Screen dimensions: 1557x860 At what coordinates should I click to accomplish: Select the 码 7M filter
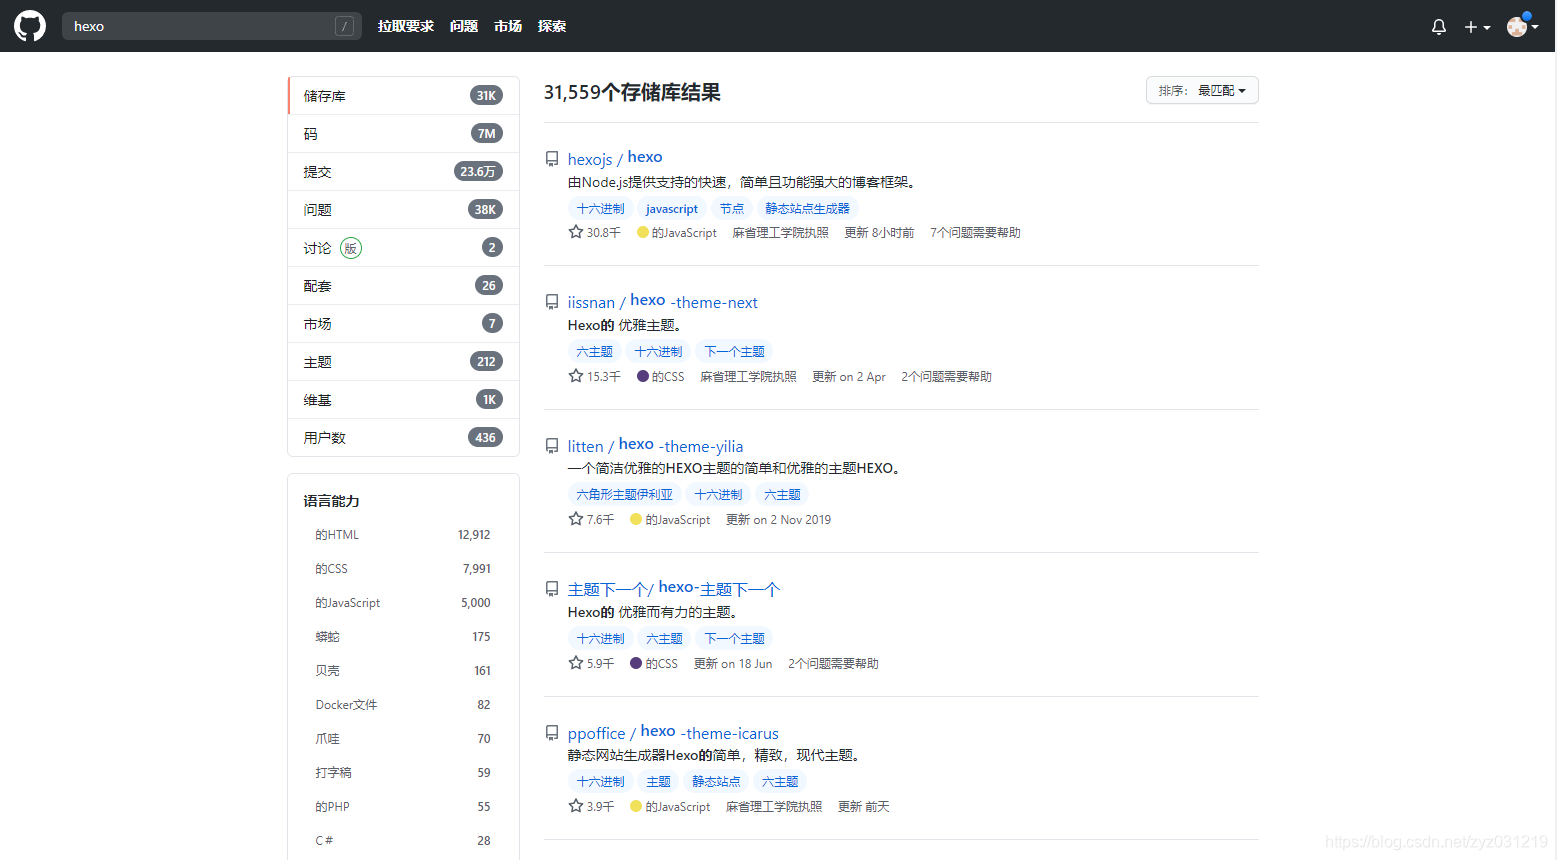[x=403, y=134]
